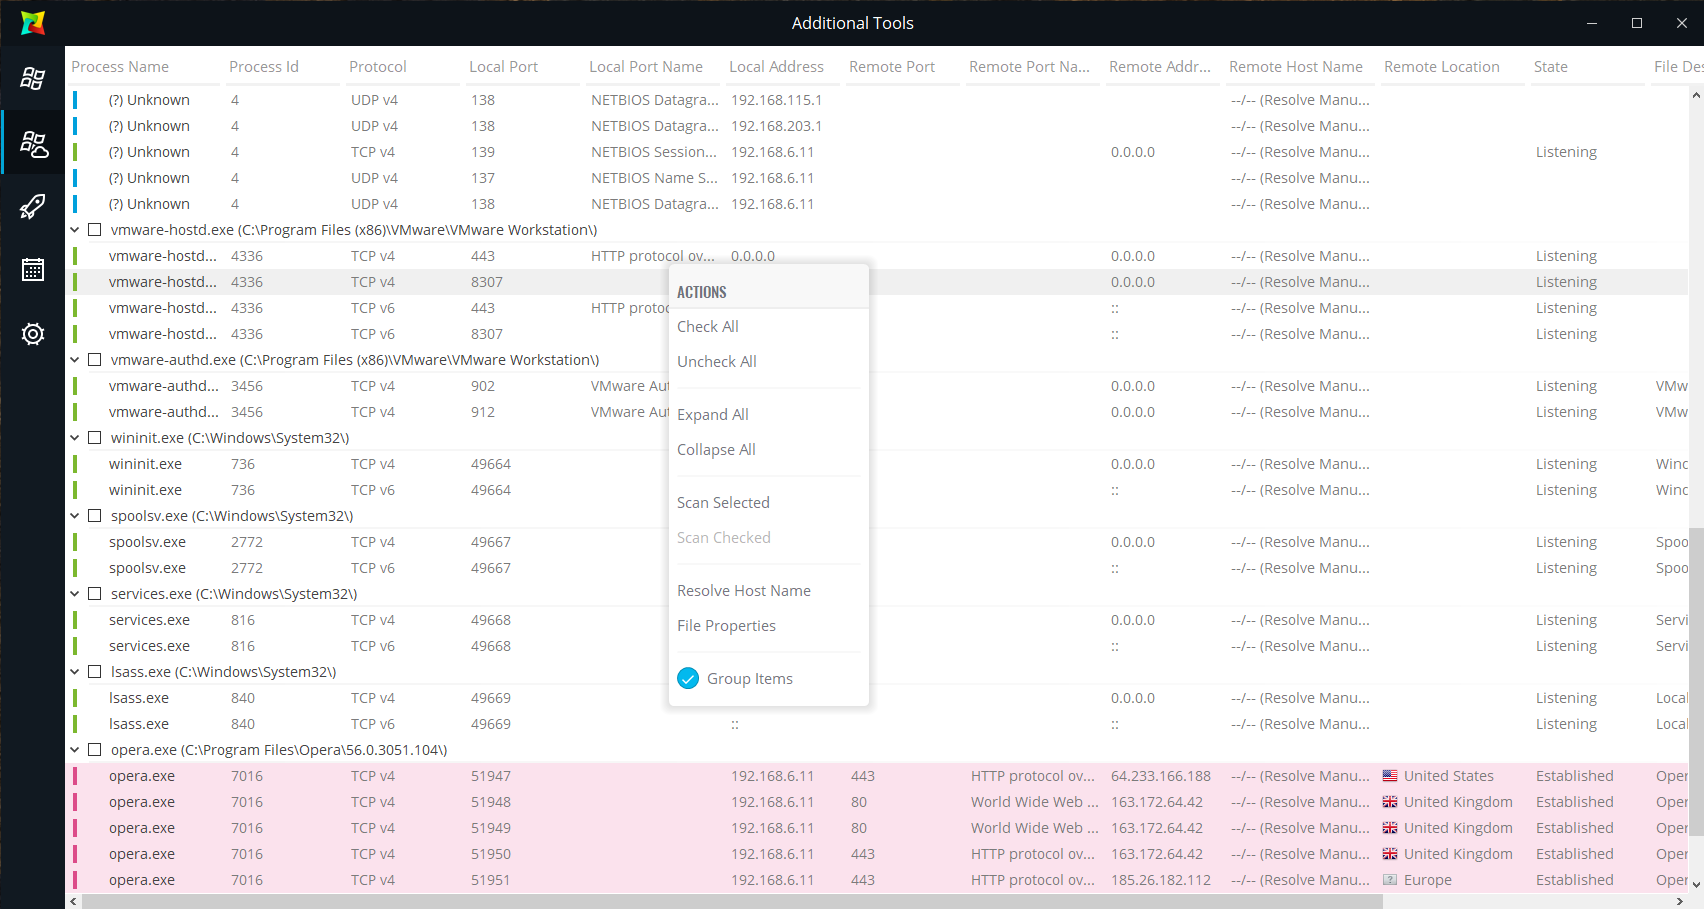Check the lsass.exe group checkbox

[x=95, y=672]
